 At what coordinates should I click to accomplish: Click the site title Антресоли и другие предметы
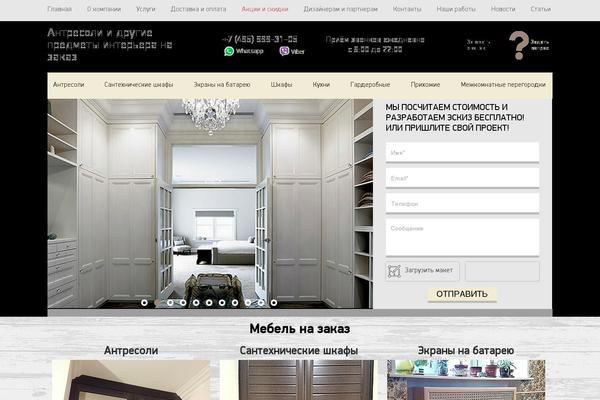point(110,45)
